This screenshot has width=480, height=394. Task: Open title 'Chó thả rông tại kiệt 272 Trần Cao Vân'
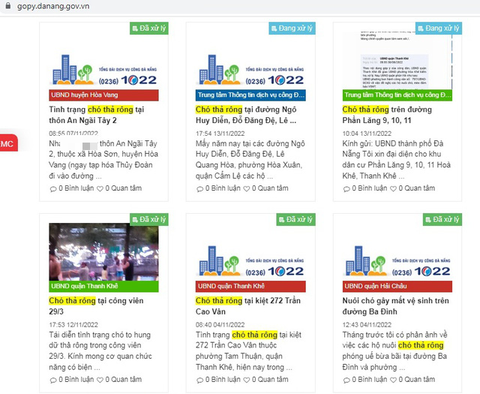[x=248, y=306]
